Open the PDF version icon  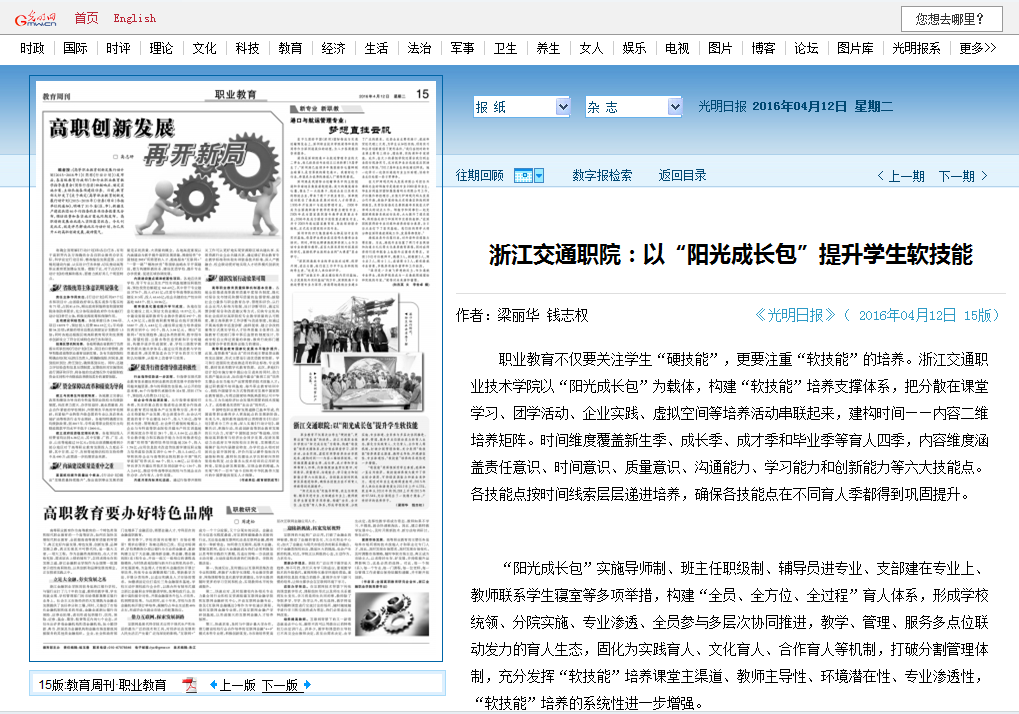pos(189,685)
